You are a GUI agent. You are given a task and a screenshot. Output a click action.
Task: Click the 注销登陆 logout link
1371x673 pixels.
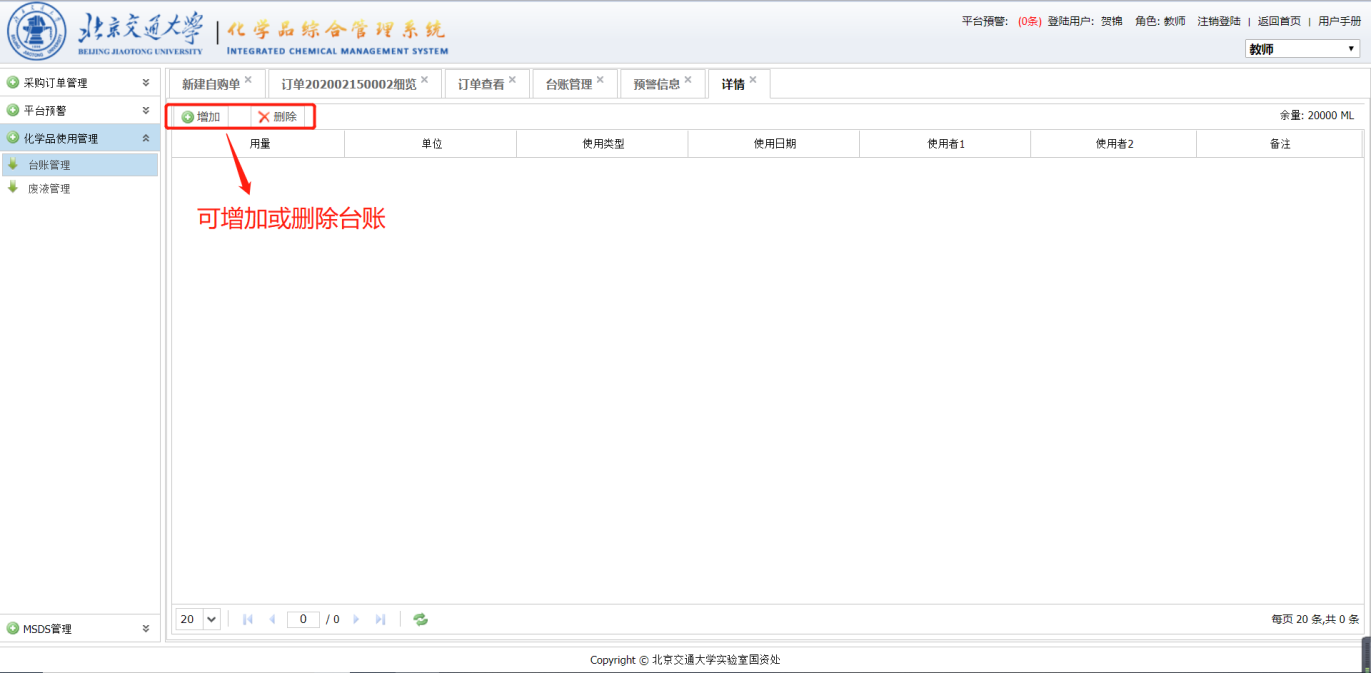coord(1218,21)
